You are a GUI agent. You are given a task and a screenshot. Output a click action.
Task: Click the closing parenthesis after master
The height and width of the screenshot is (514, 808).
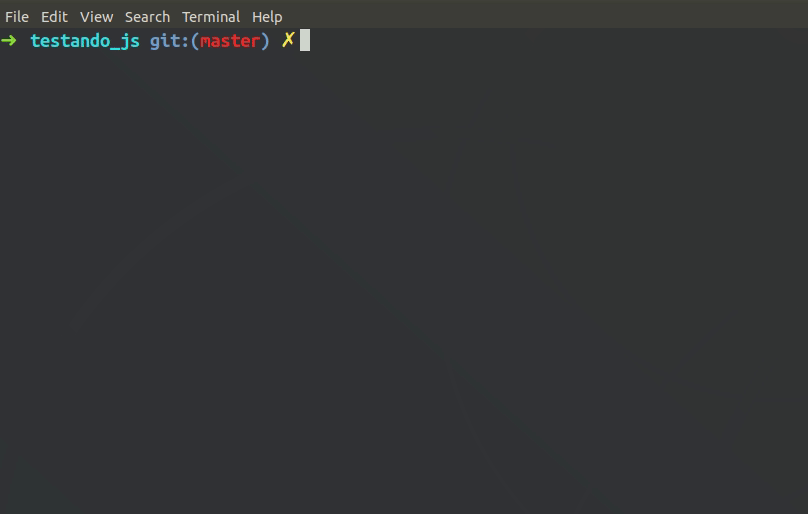265,41
